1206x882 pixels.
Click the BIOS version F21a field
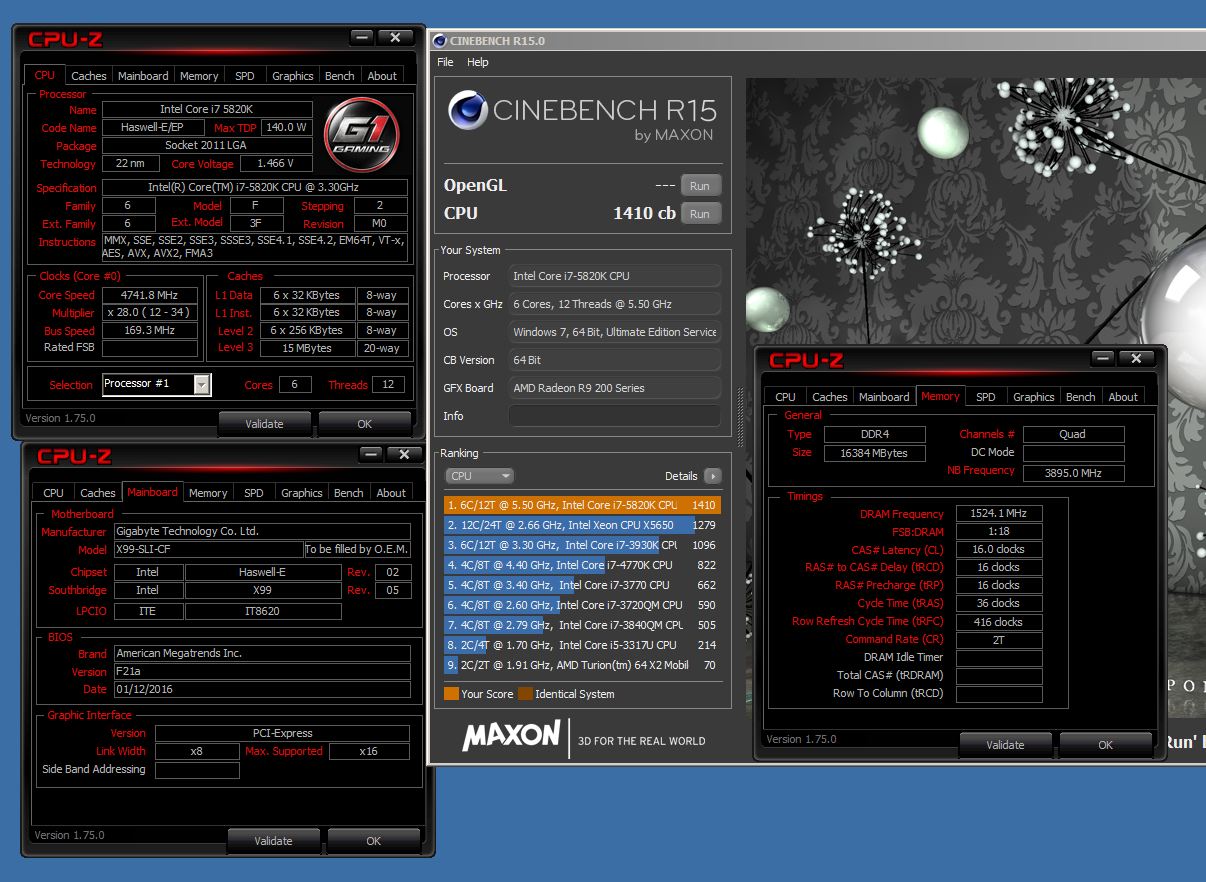pos(261,672)
